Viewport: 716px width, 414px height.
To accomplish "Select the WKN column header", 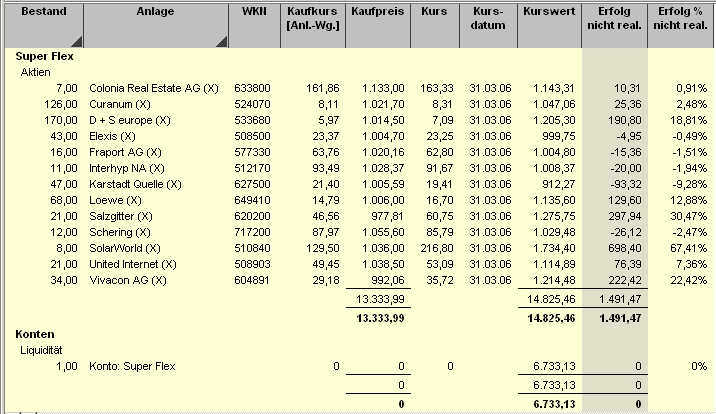I will (x=254, y=26).
